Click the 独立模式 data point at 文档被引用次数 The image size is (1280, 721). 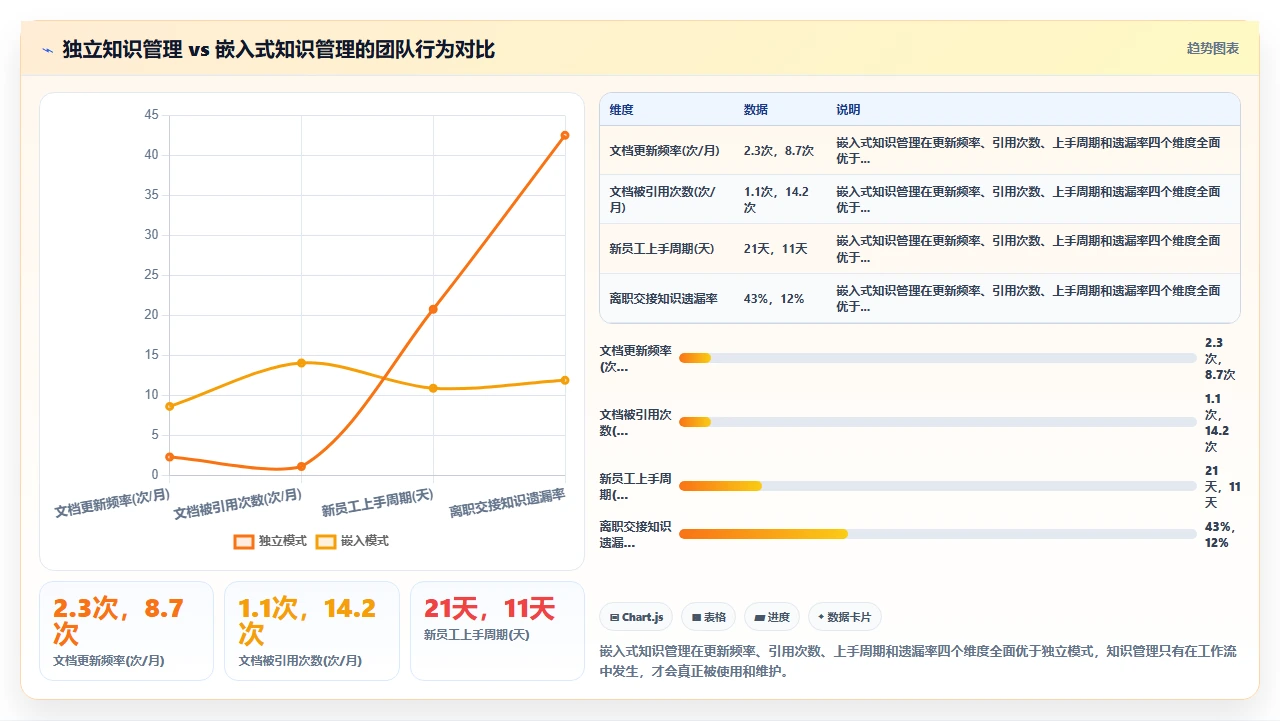(x=301, y=466)
